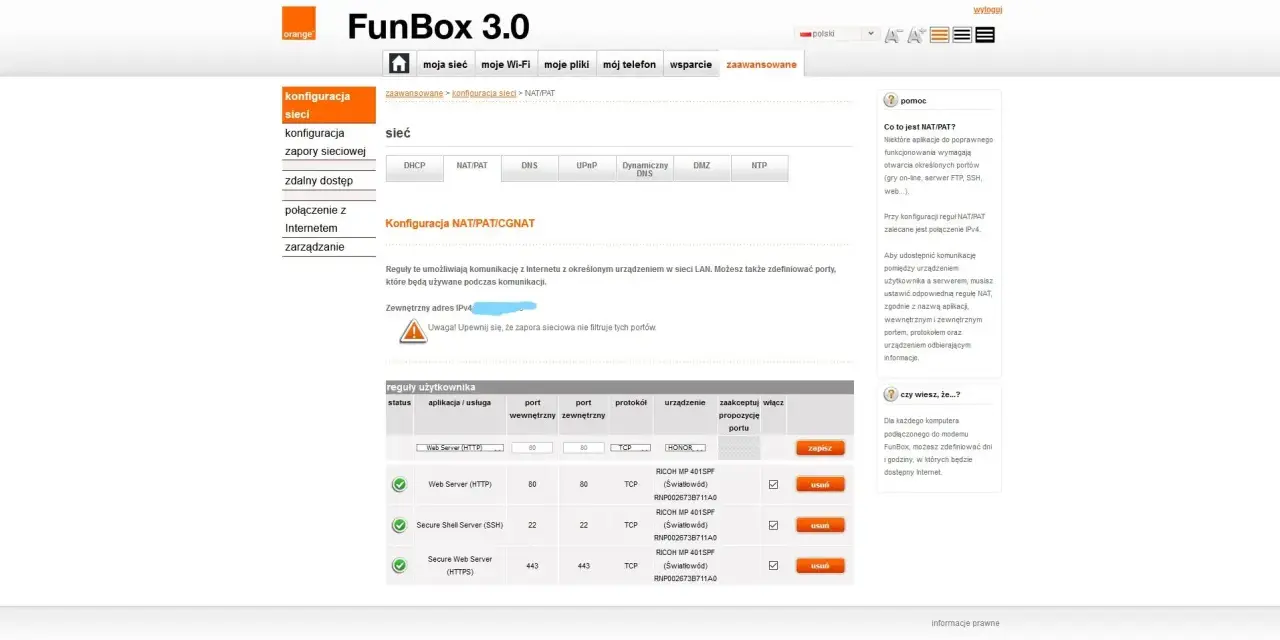Click 'Secure Shell Server (SSH)' service name
The width and height of the screenshot is (1280, 640).
point(460,524)
